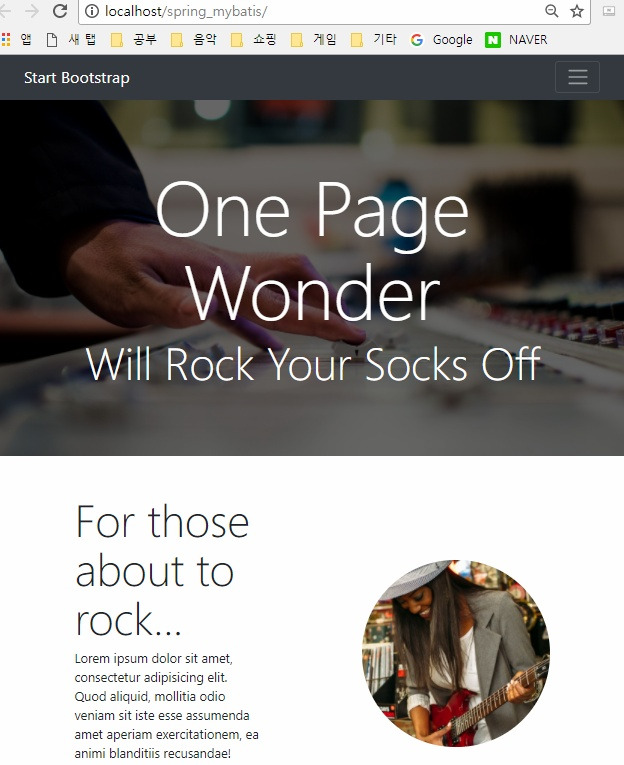This screenshot has width=624, height=765.
Task: Bookmark this page with the star icon
Action: point(577,11)
